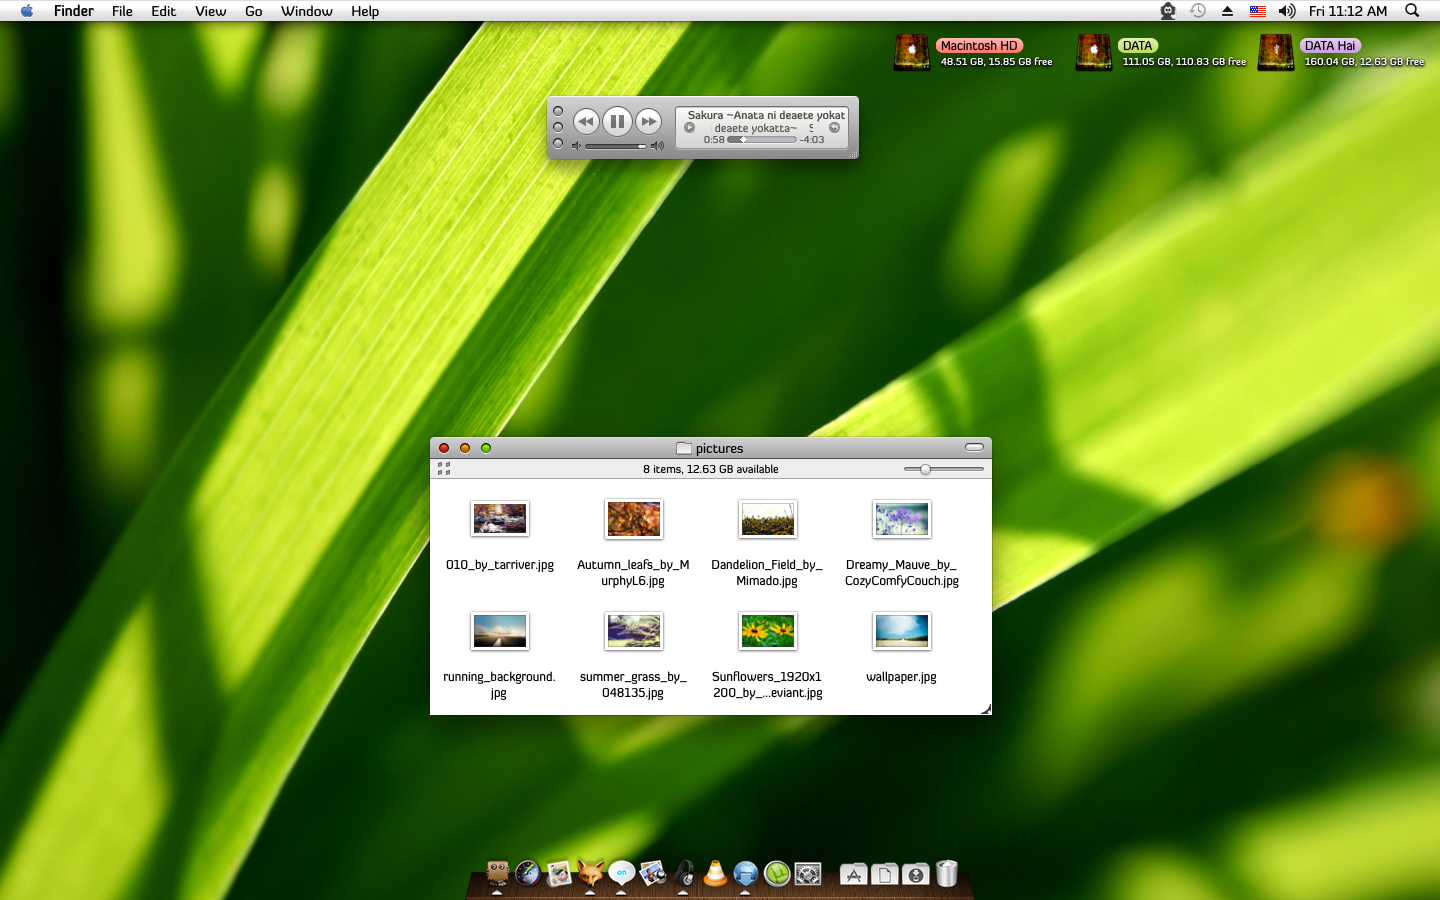Open Spotlight search magnifier
This screenshot has height=900, width=1440.
coord(1412,11)
